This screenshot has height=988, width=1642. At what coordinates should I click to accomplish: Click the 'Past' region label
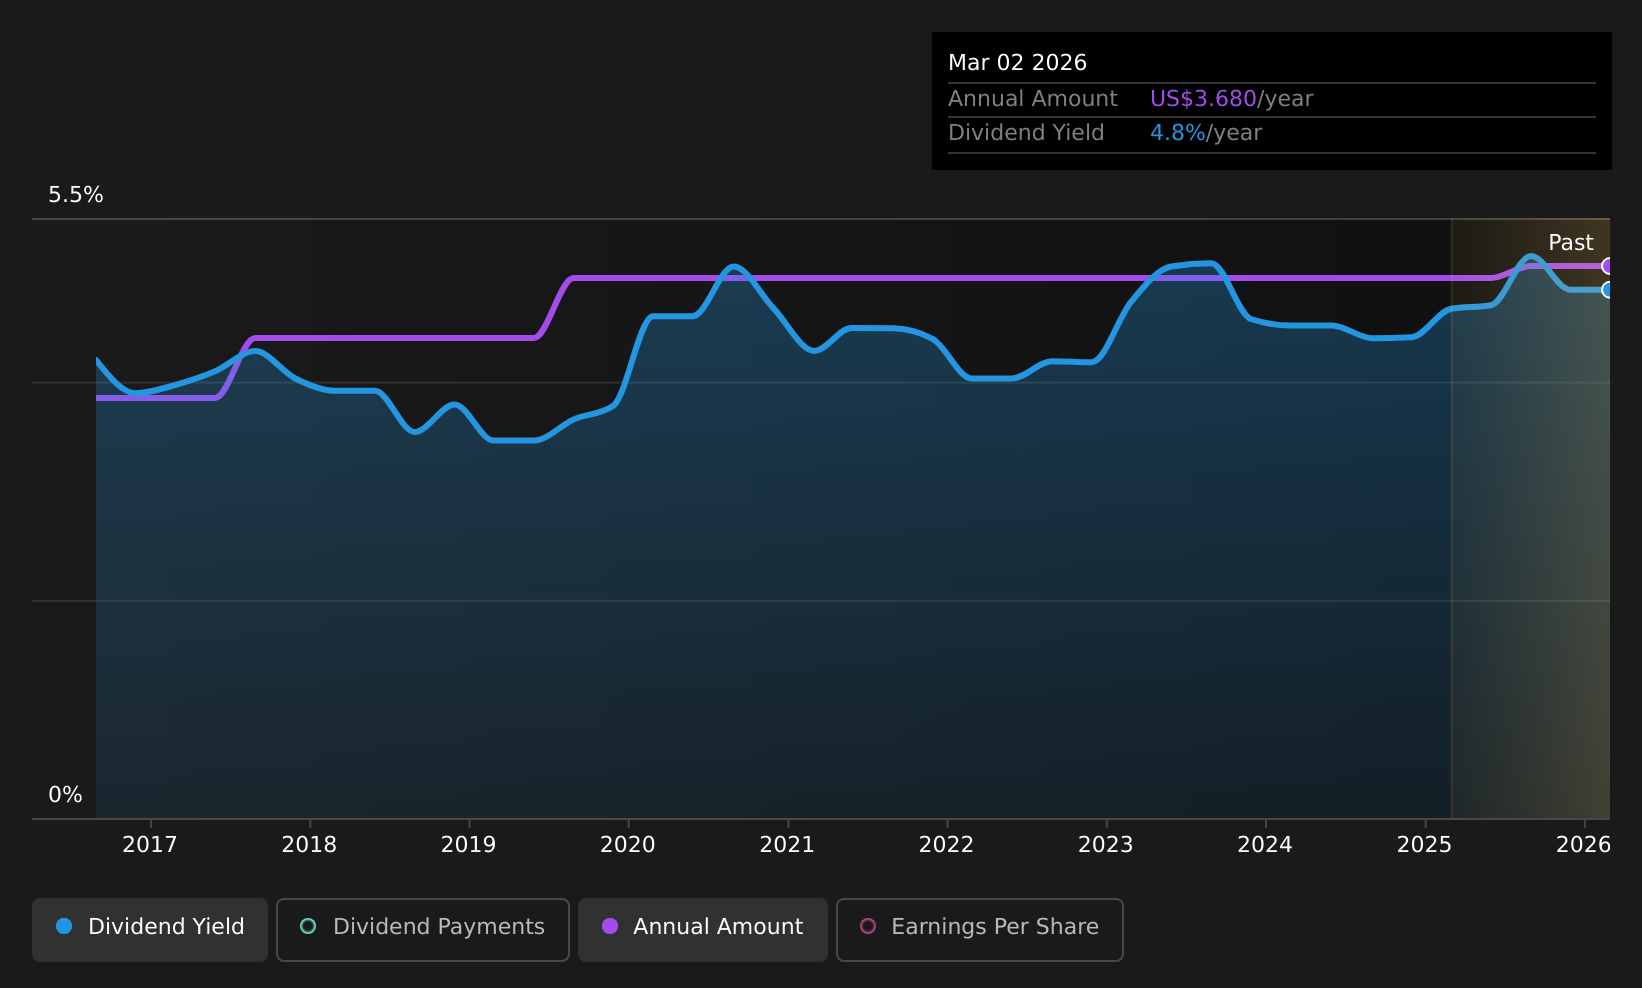pos(1570,243)
